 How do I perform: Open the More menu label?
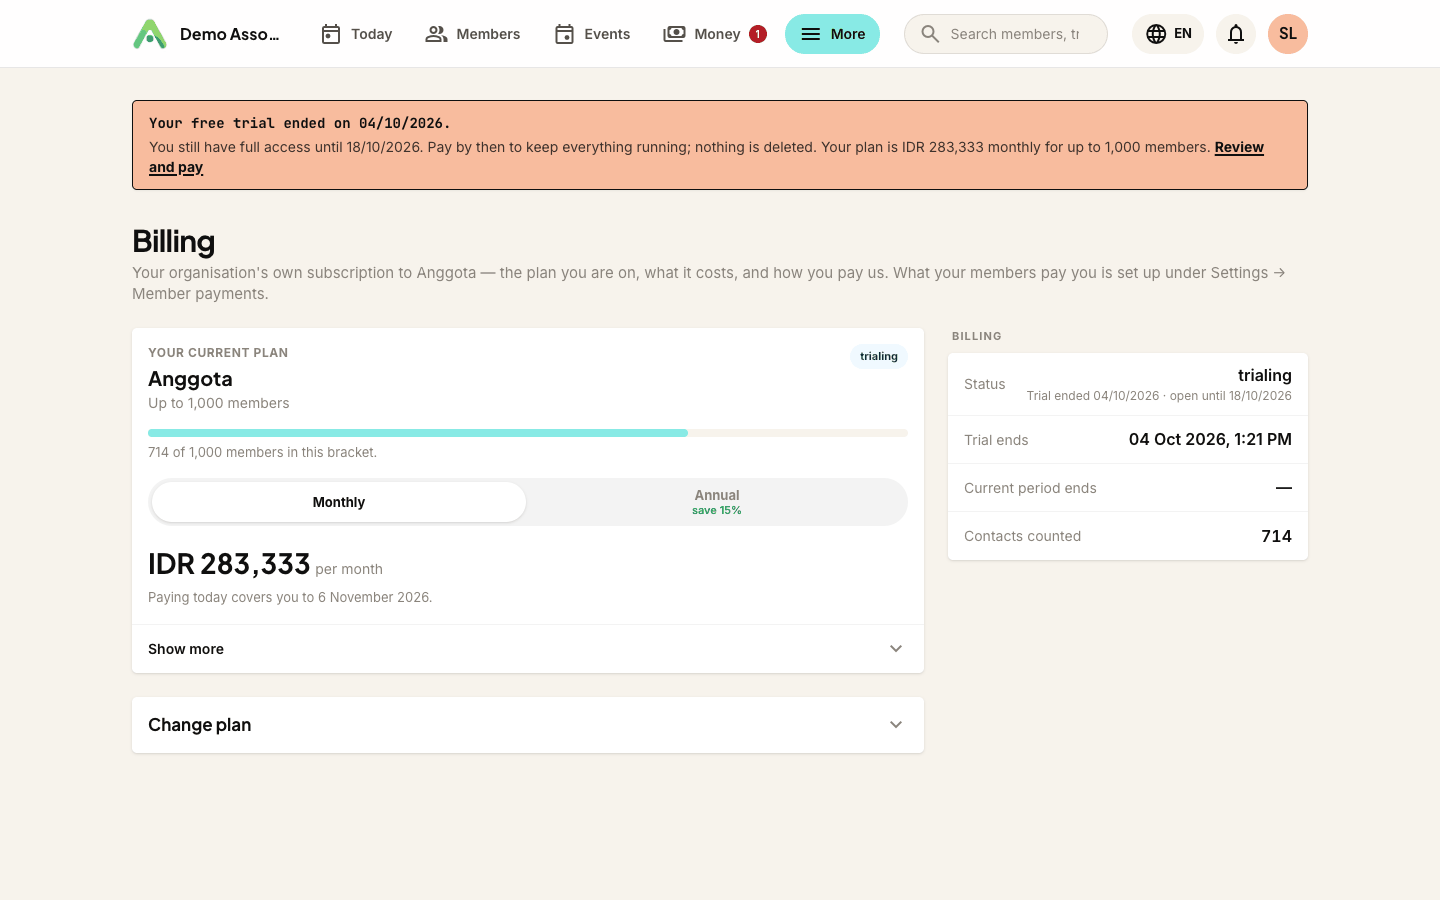pos(848,34)
